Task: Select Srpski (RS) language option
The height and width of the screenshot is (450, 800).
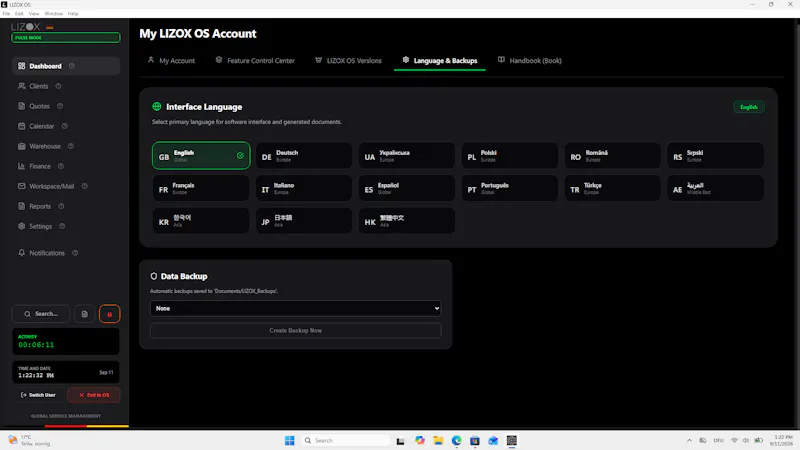Action: 715,156
